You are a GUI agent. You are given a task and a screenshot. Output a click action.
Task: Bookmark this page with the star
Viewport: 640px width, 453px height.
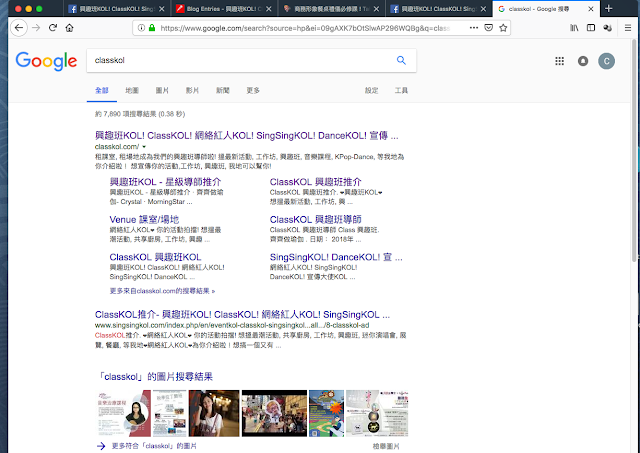(503, 28)
